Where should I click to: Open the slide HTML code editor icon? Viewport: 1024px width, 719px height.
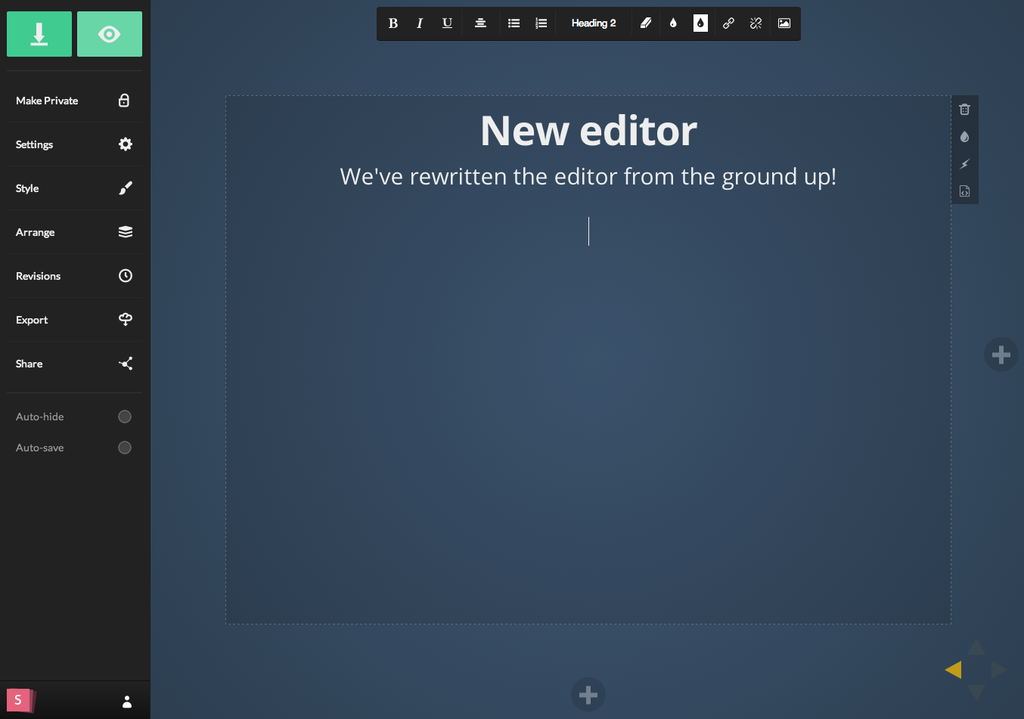click(x=964, y=191)
